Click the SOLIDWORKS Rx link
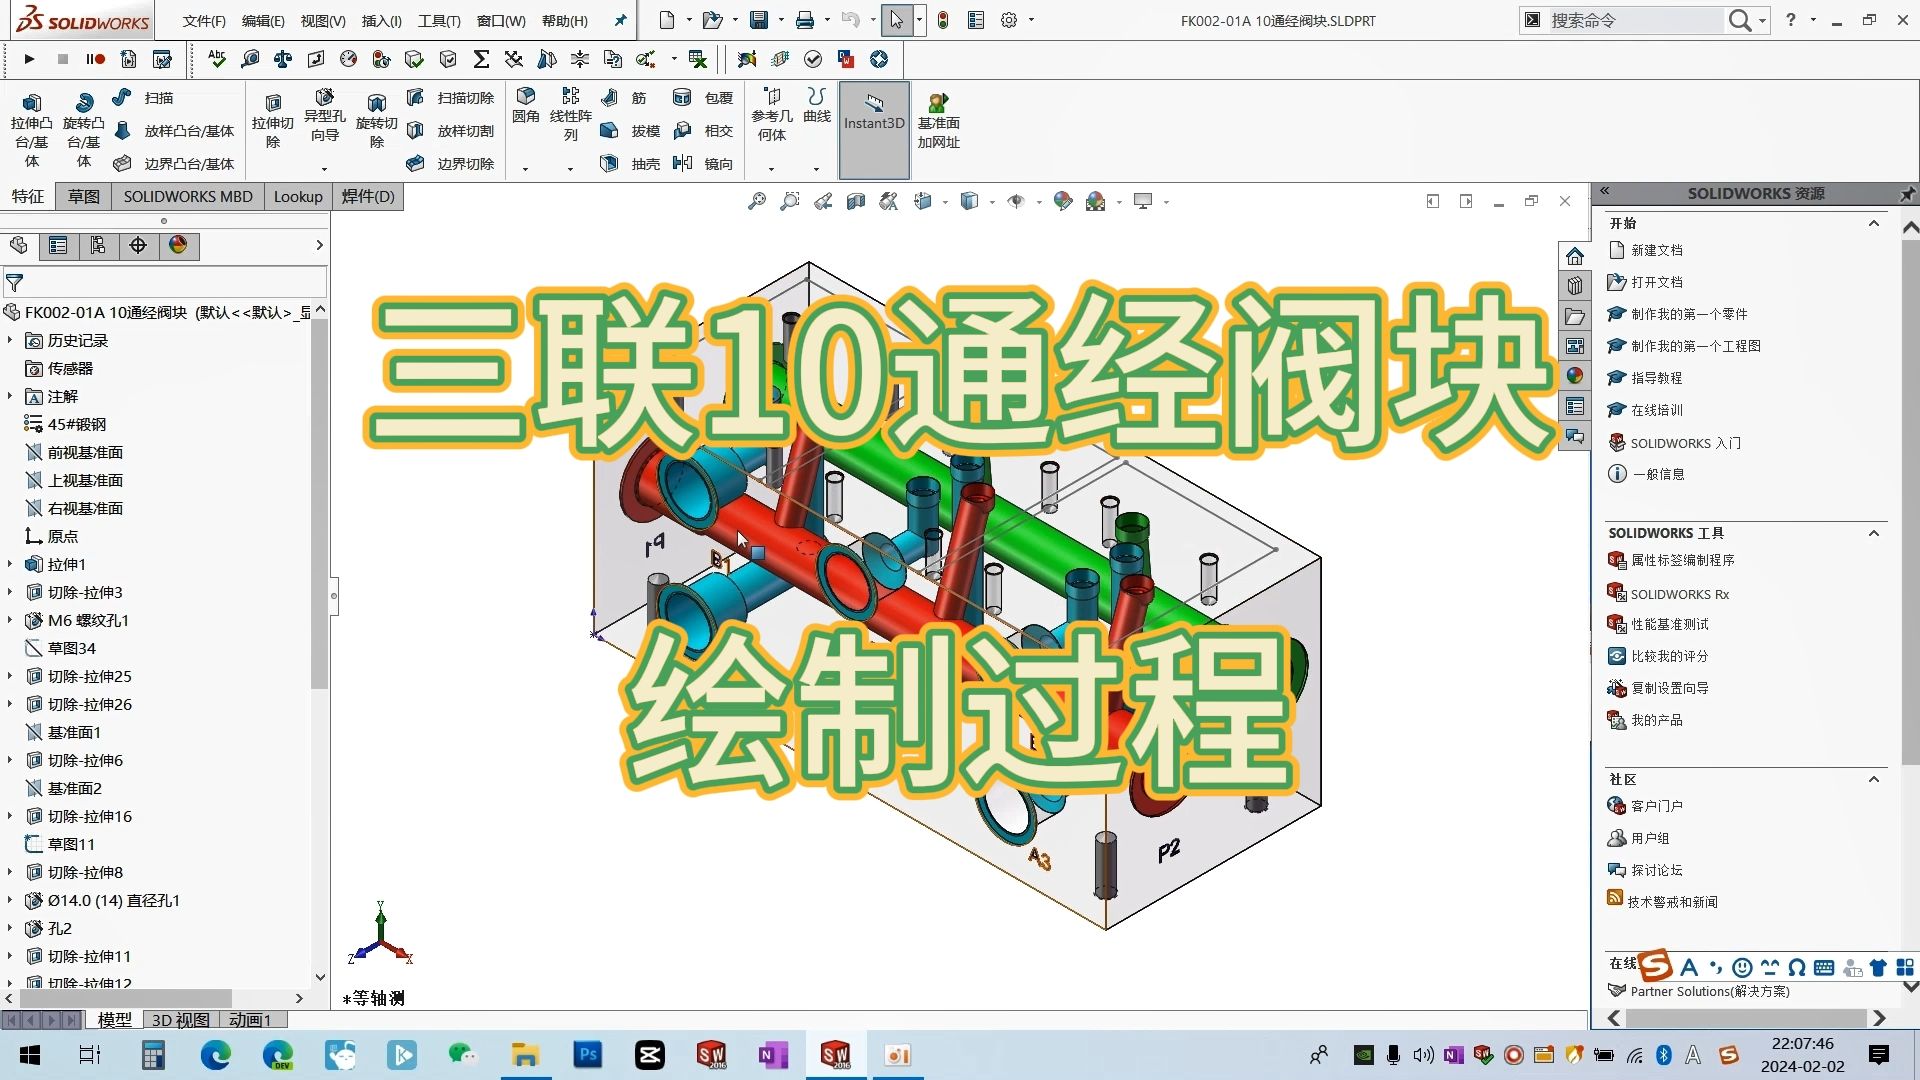1920x1080 pixels. tap(1680, 594)
